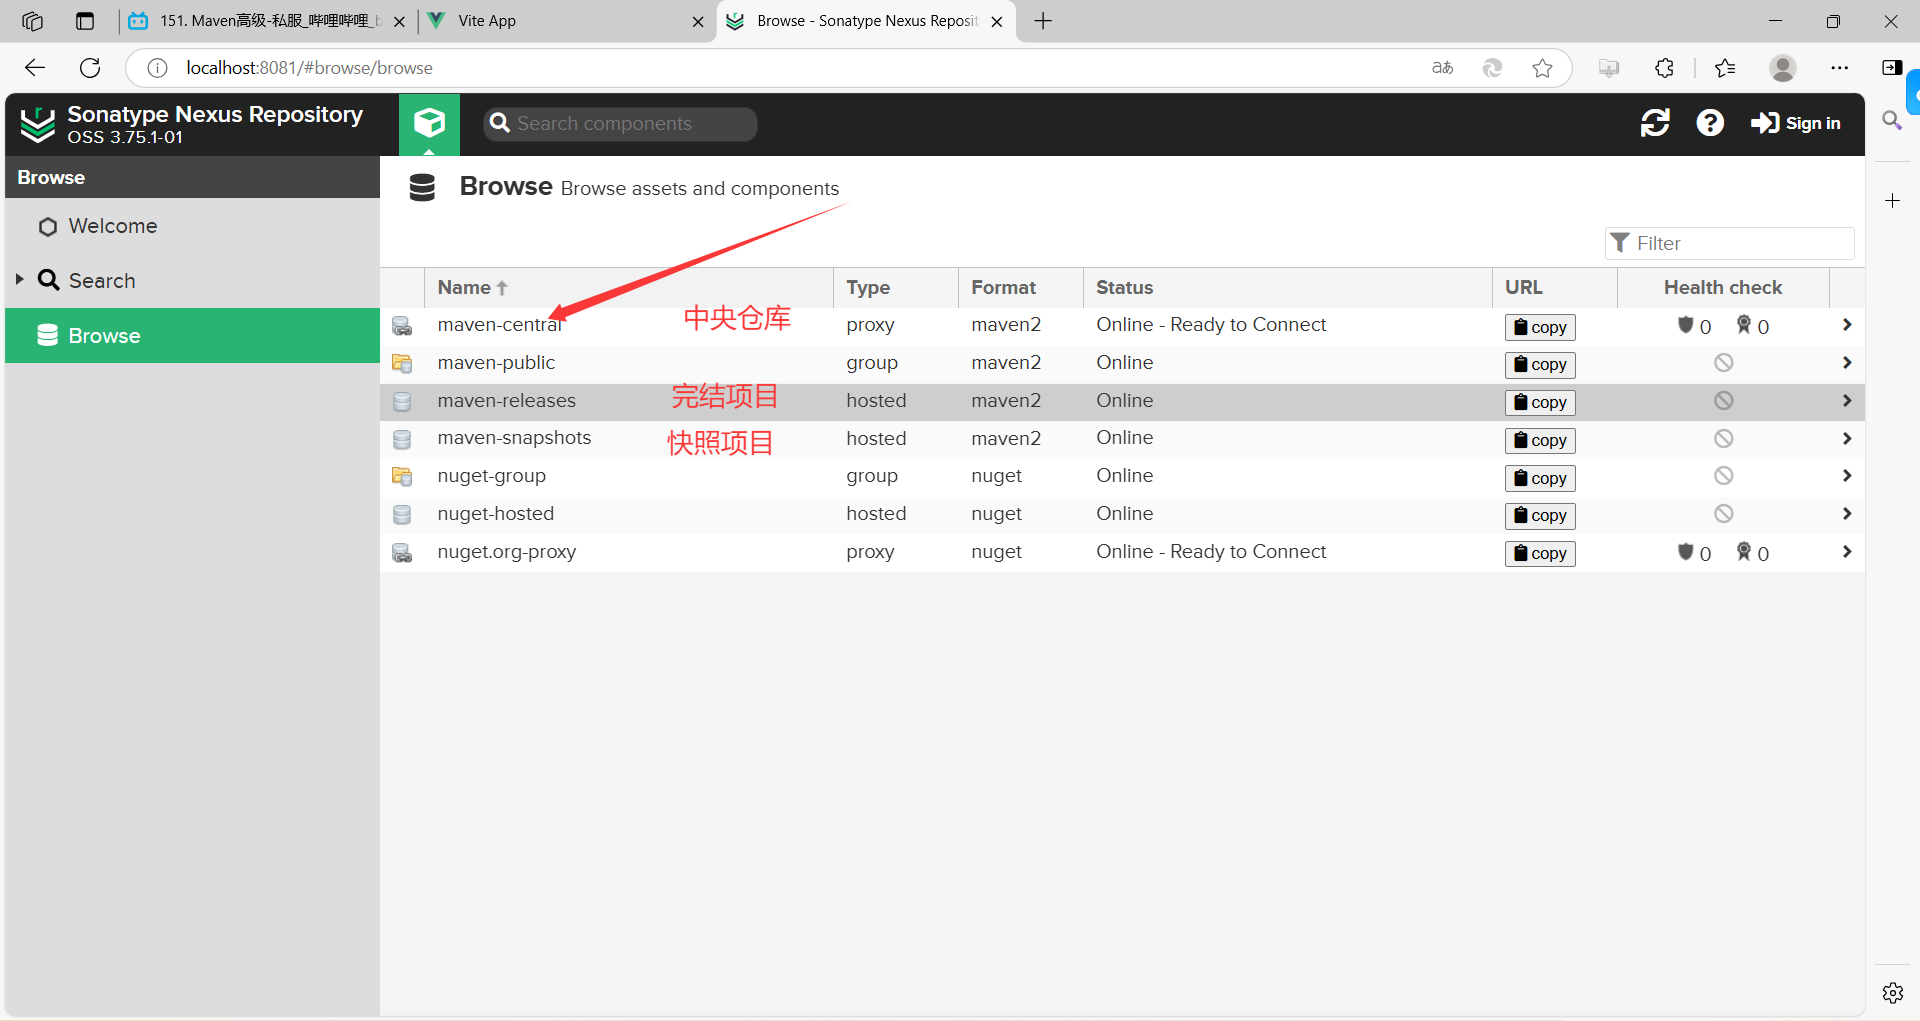Add page to favorites star icon
This screenshot has width=1920, height=1021.
[1542, 68]
